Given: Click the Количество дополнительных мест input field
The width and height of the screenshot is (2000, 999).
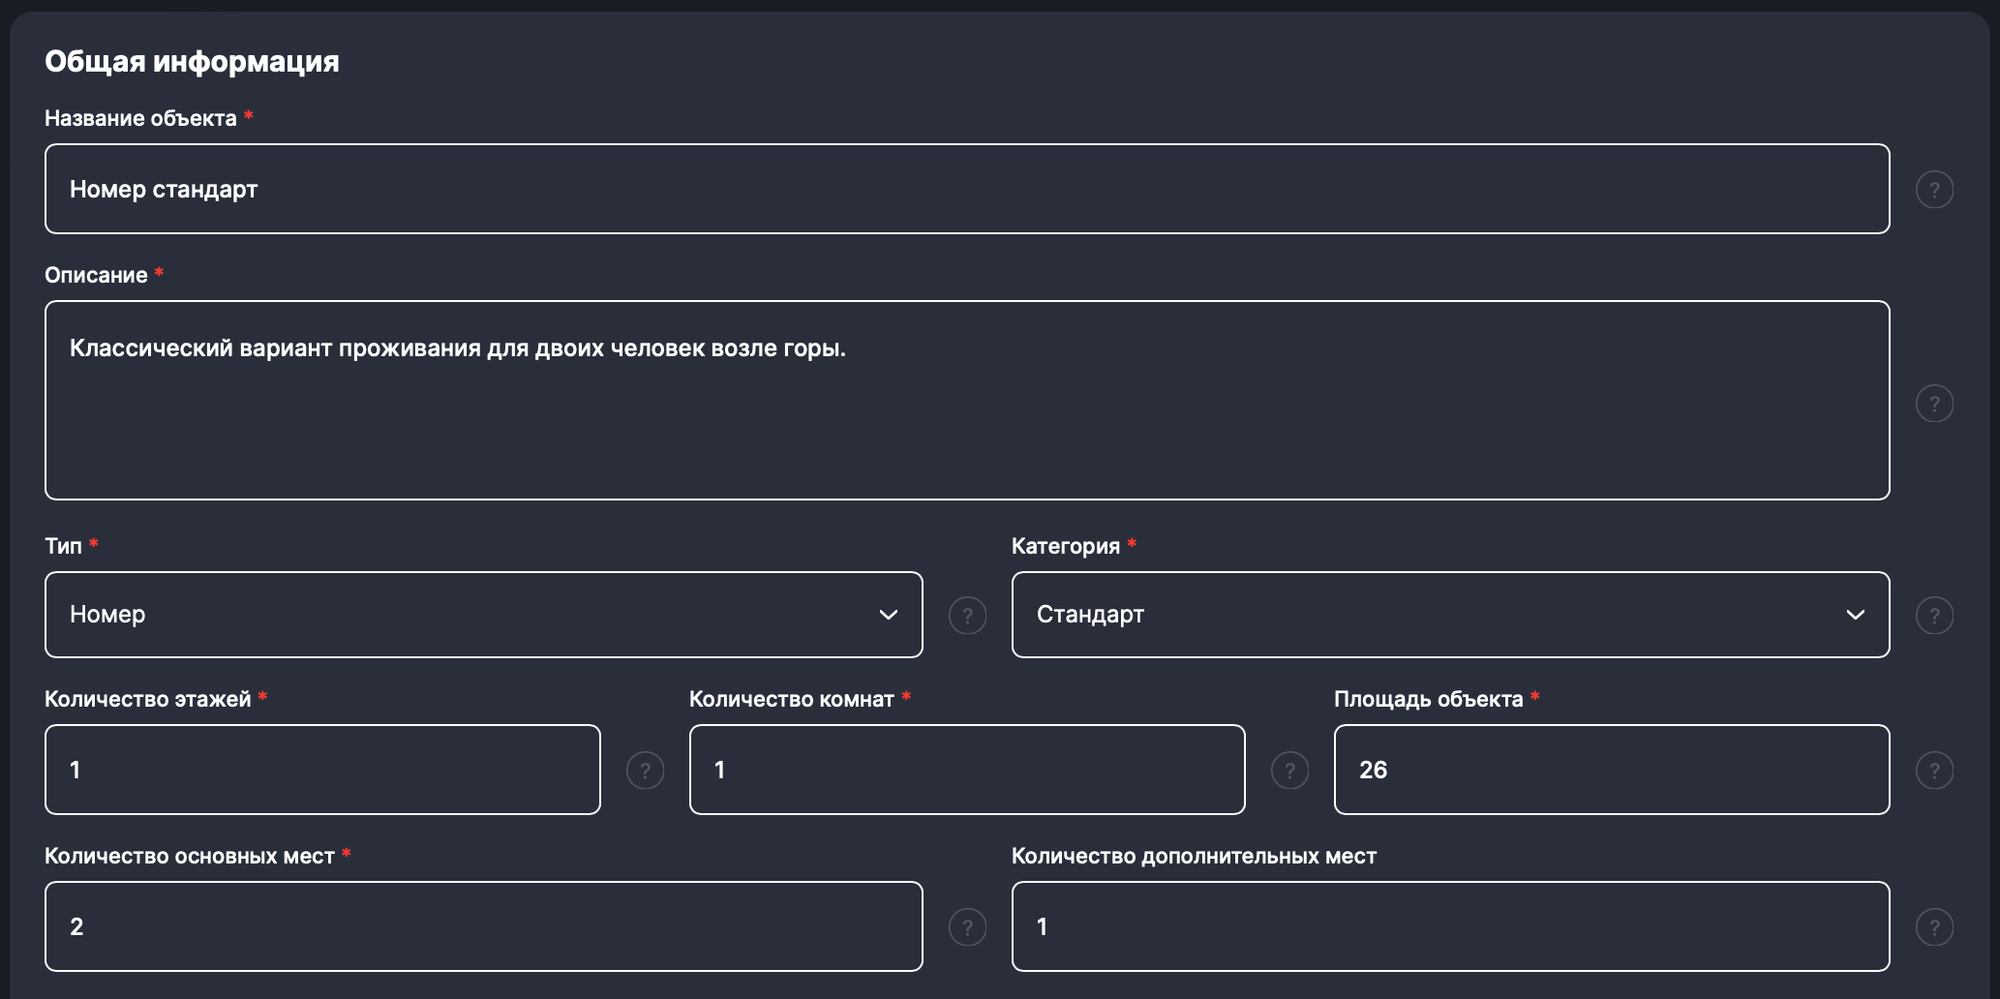Looking at the screenshot, I should [1450, 927].
